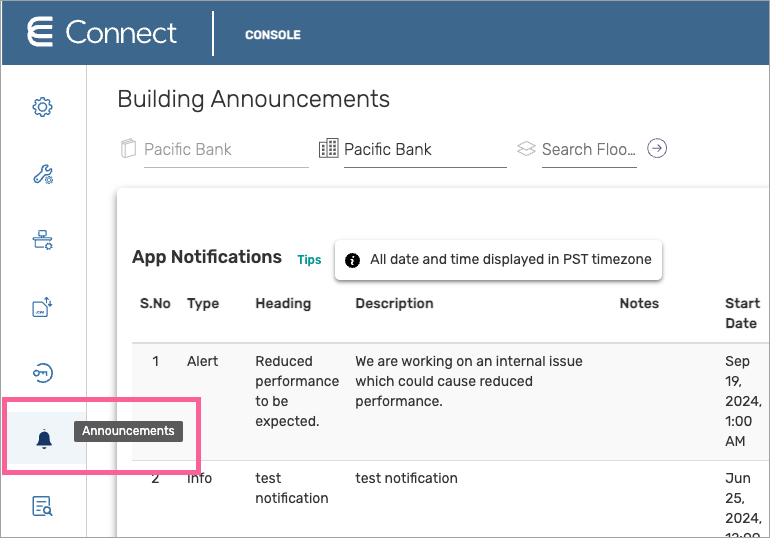This screenshot has width=770, height=538.
Task: Click the App Notifications section title
Action: 207,257
